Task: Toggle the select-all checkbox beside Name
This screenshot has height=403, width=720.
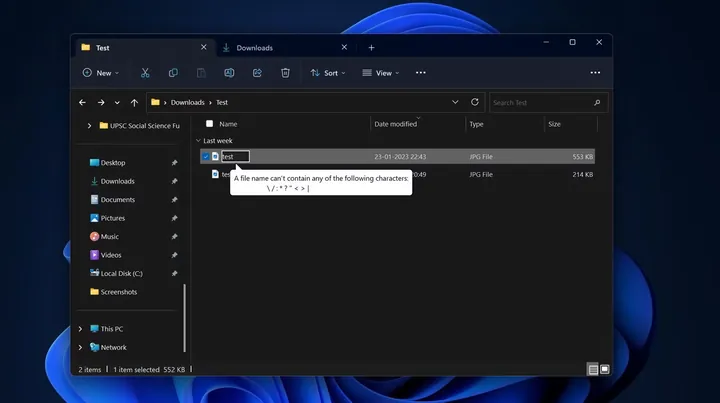Action: click(209, 123)
